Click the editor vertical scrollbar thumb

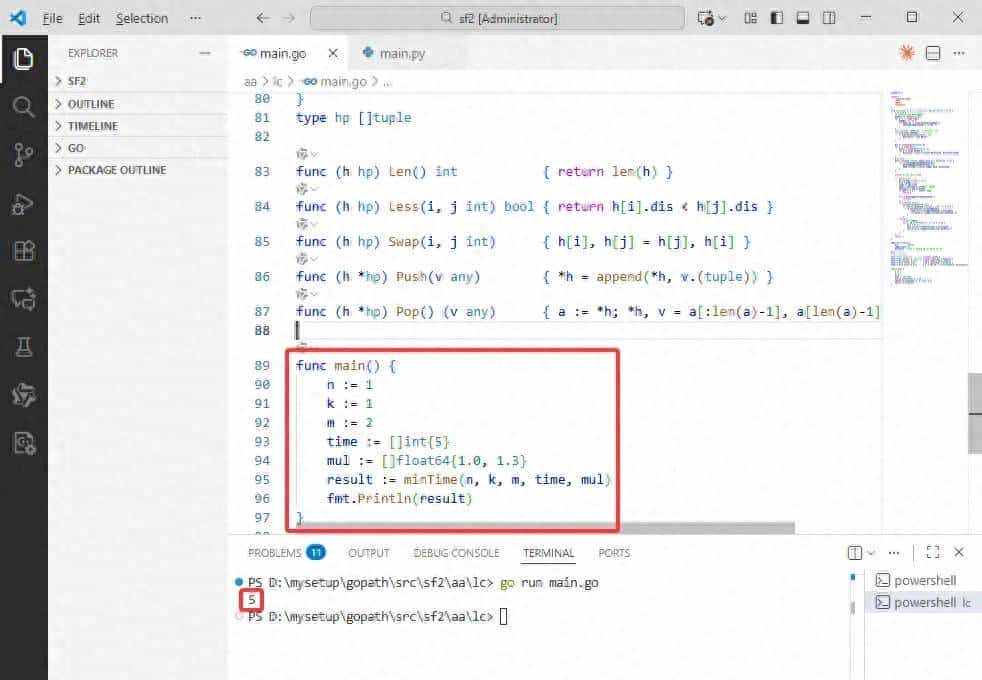[974, 413]
